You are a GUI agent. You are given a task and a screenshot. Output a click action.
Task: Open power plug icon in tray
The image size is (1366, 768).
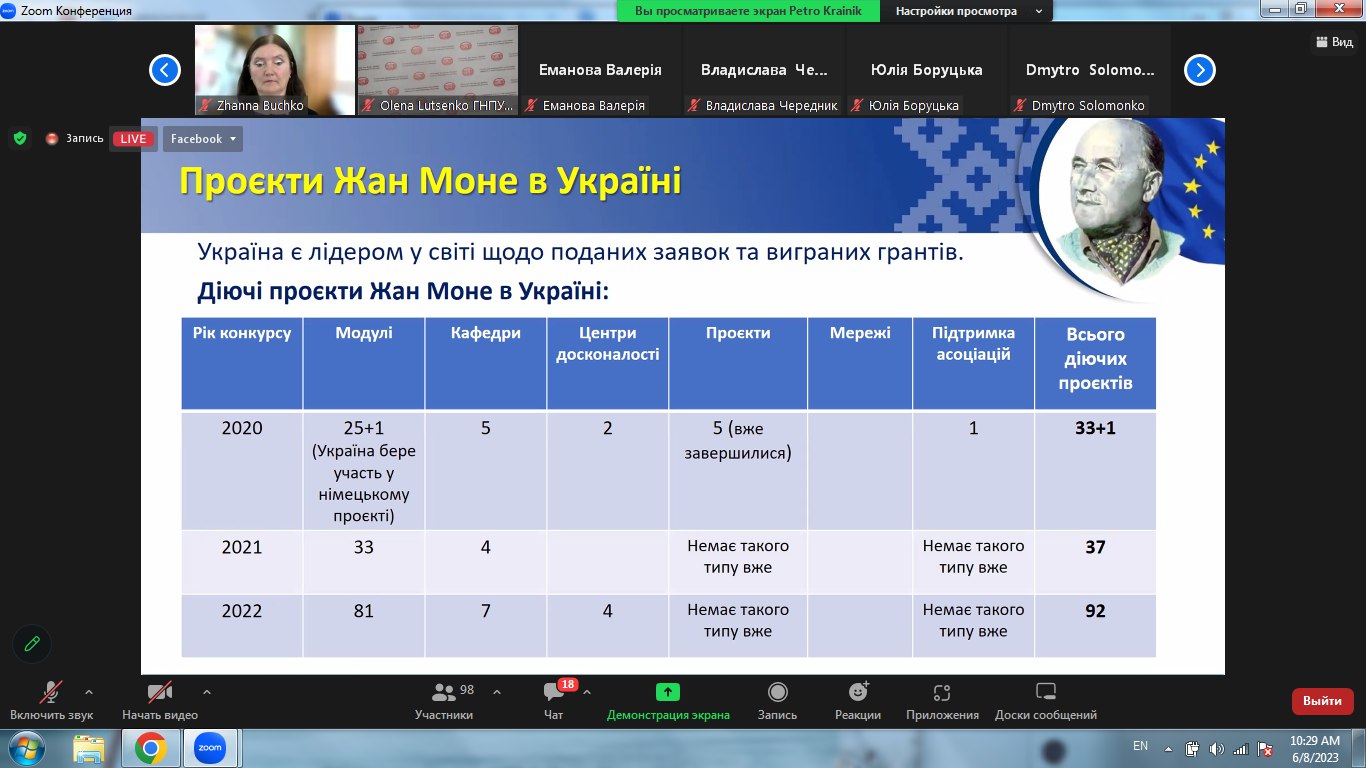click(x=1192, y=748)
